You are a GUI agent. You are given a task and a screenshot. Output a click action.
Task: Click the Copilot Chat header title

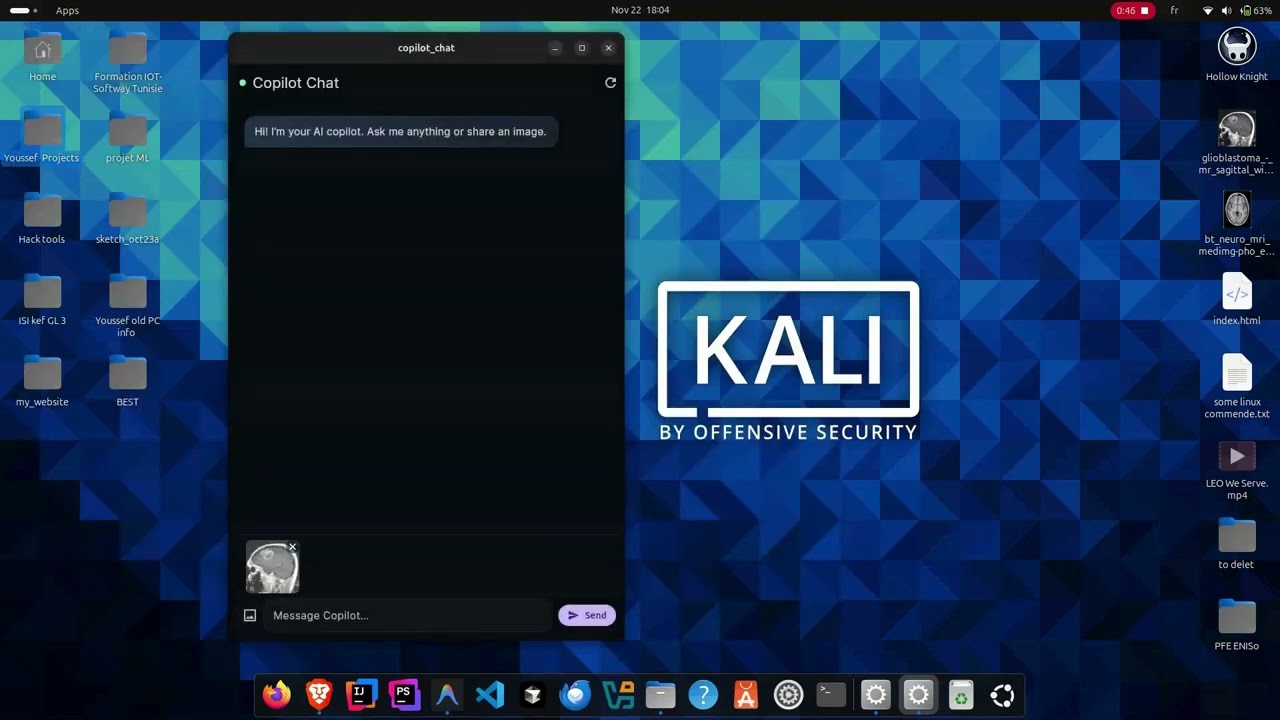click(296, 83)
